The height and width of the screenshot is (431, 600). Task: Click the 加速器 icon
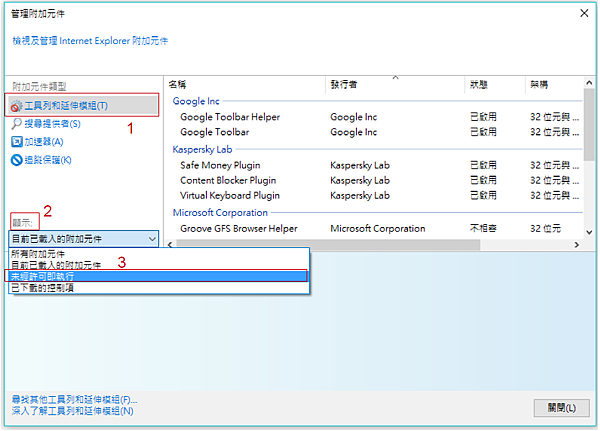coord(16,142)
